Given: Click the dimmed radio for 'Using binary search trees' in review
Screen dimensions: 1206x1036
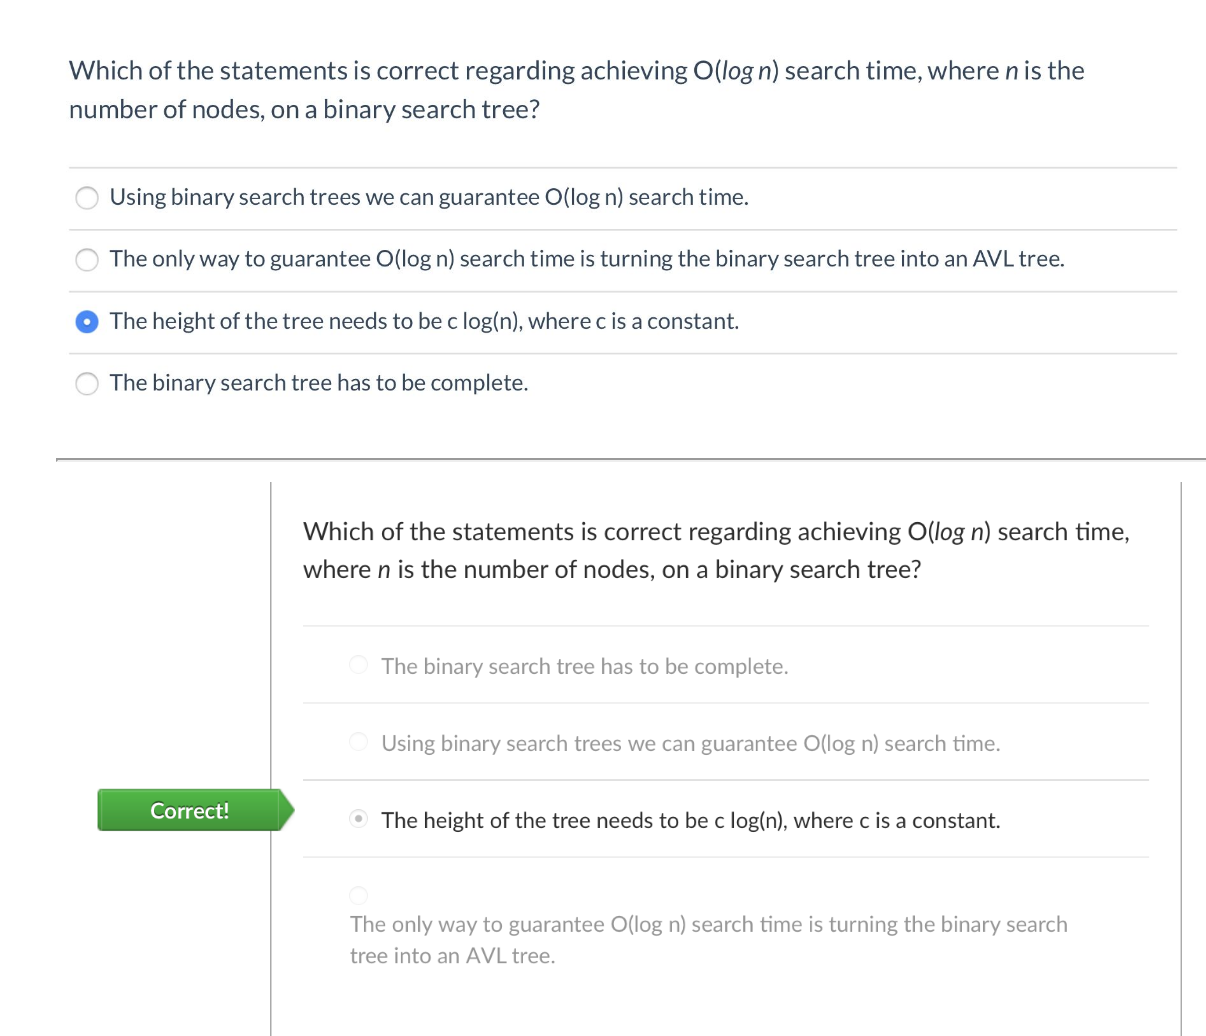Looking at the screenshot, I should pos(358,741).
